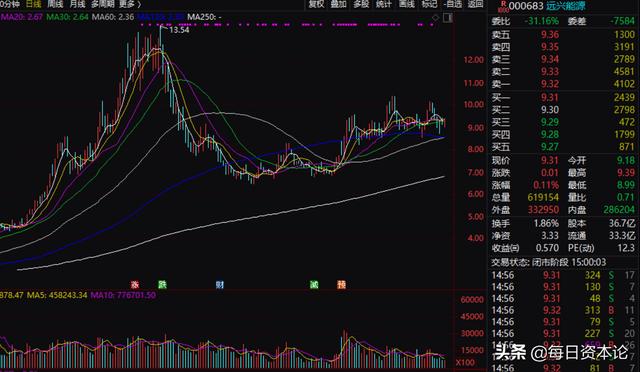
Task: Click the 13.54 high price flag
Action: 179,30
